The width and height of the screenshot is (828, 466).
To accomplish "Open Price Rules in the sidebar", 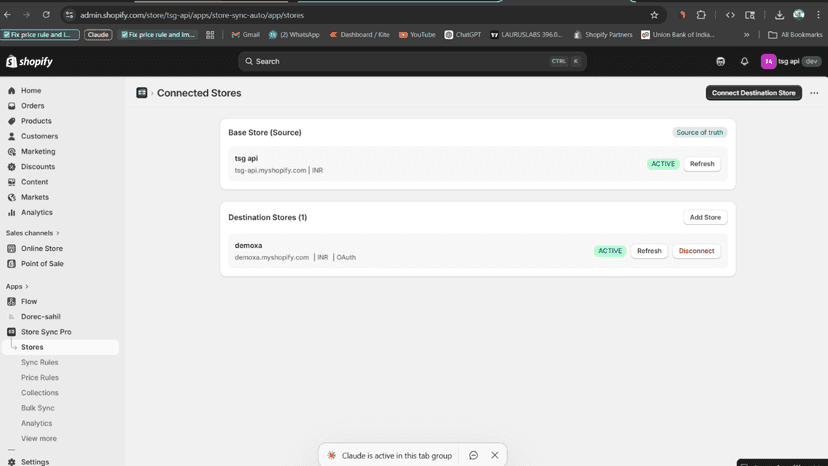I will coord(40,377).
